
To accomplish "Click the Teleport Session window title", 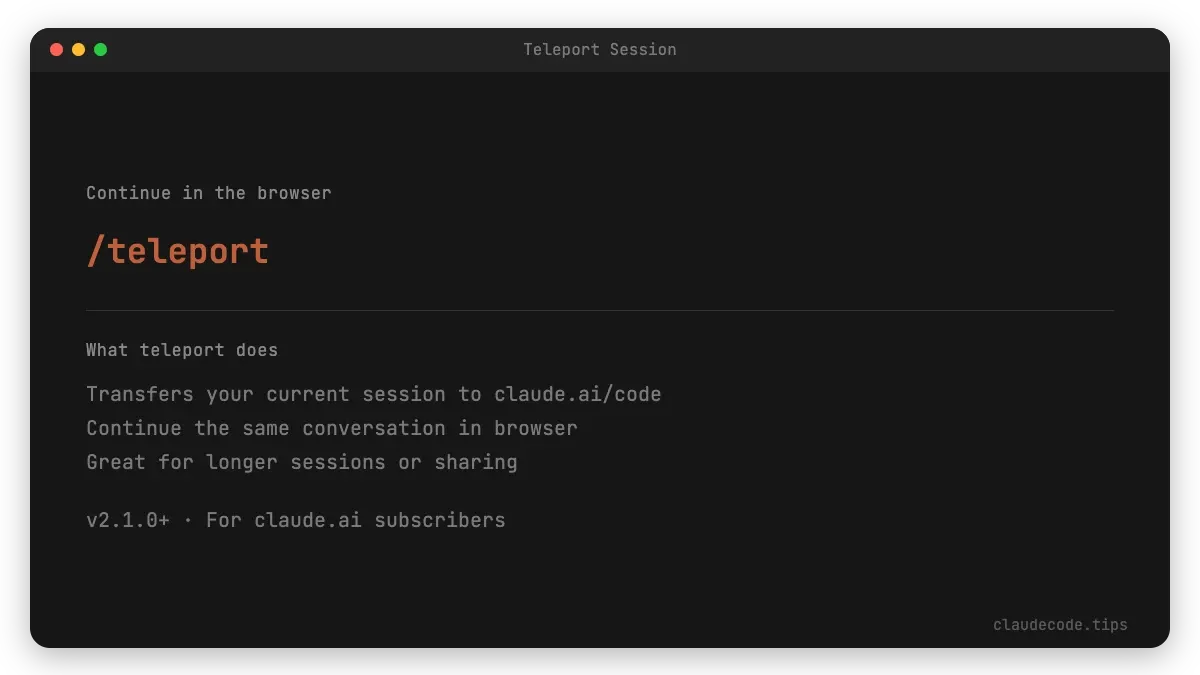I will pos(599,49).
